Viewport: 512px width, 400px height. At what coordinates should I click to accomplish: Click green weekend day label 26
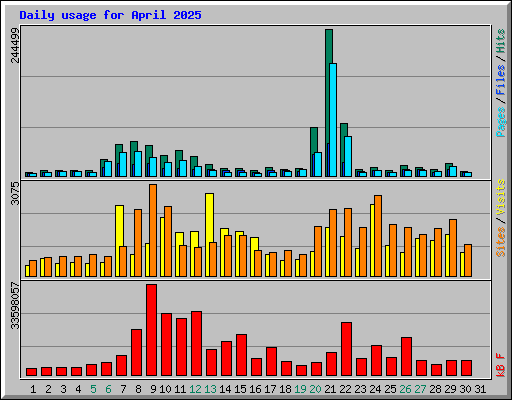(405, 389)
